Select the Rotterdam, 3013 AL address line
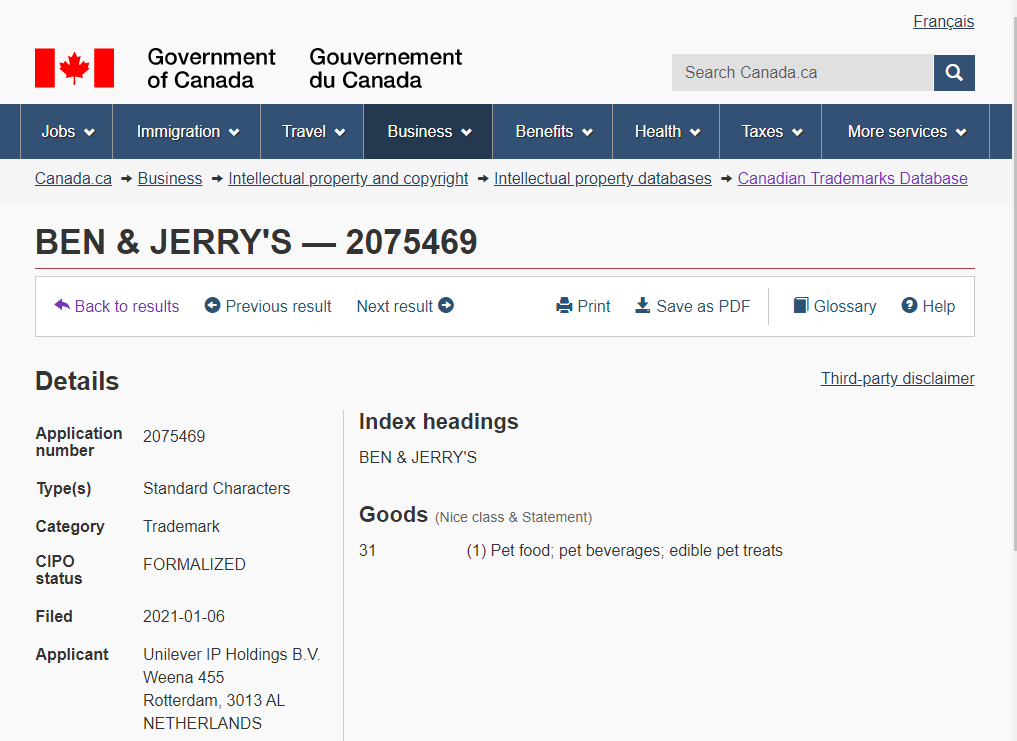The image size is (1017, 741). pyautogui.click(x=214, y=701)
